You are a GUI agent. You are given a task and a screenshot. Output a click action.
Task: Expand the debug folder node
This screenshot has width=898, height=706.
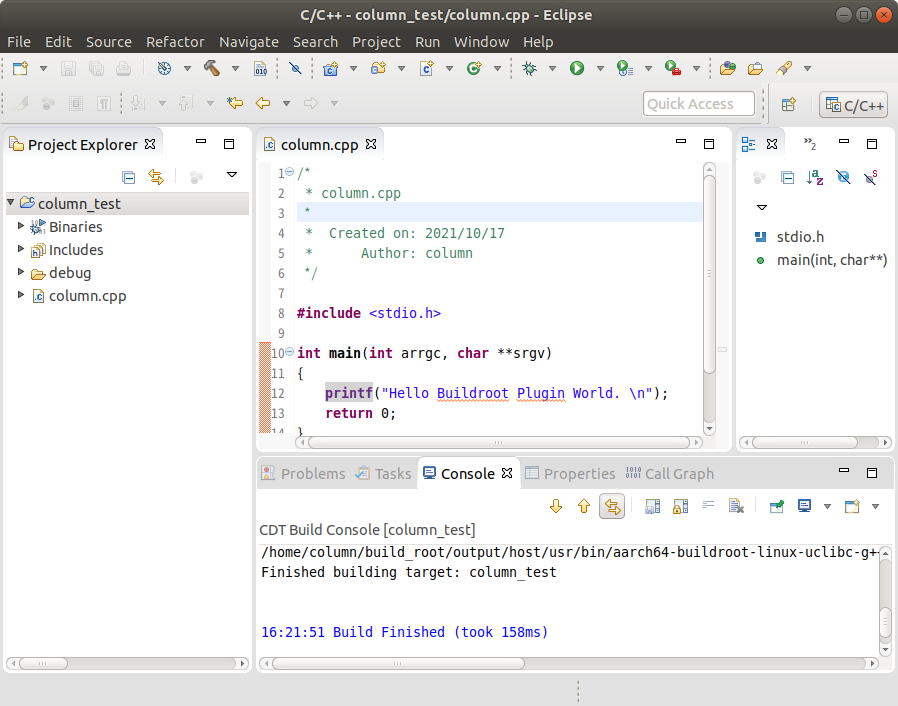click(21, 271)
